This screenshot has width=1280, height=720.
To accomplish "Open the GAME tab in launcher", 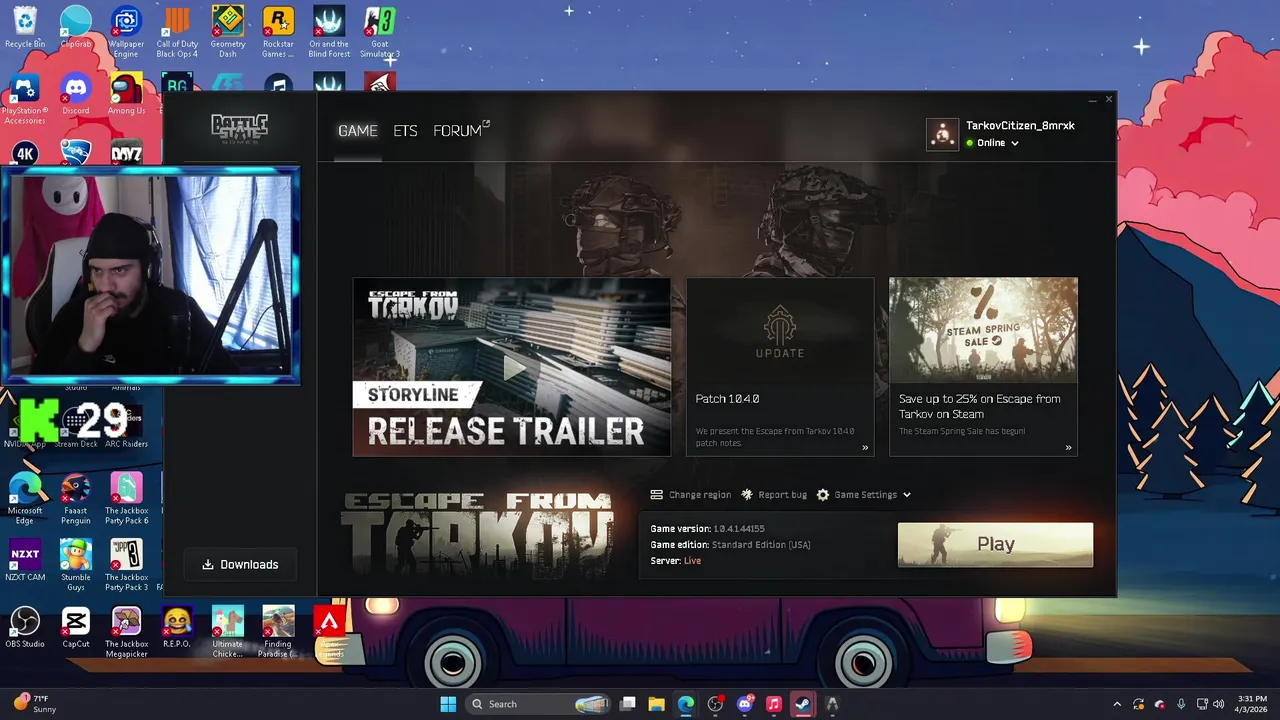I will [357, 131].
